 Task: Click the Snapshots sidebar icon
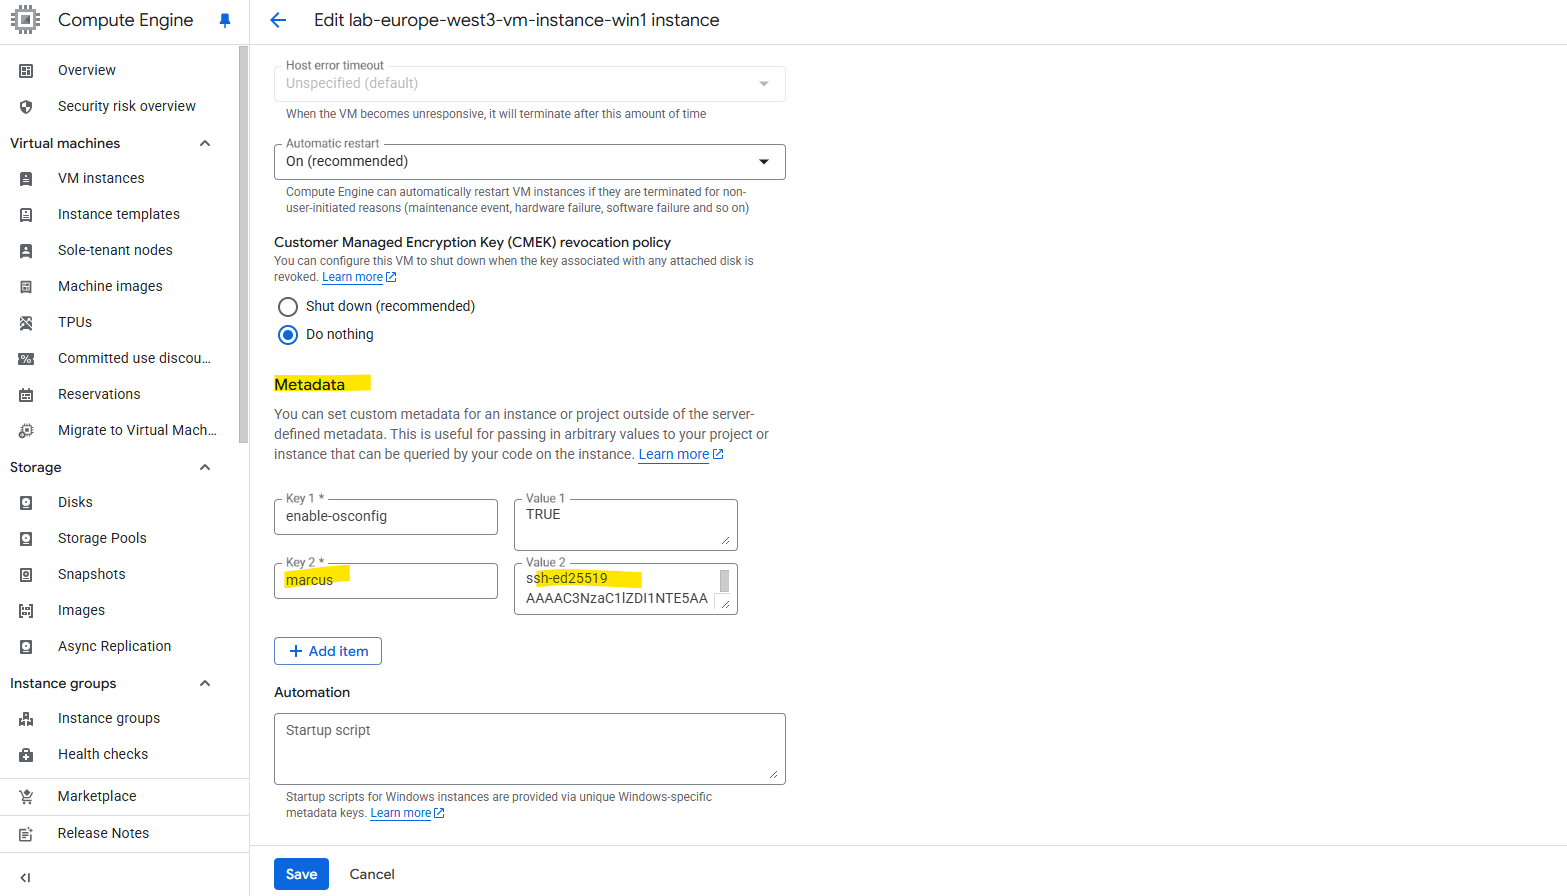click(x=26, y=574)
